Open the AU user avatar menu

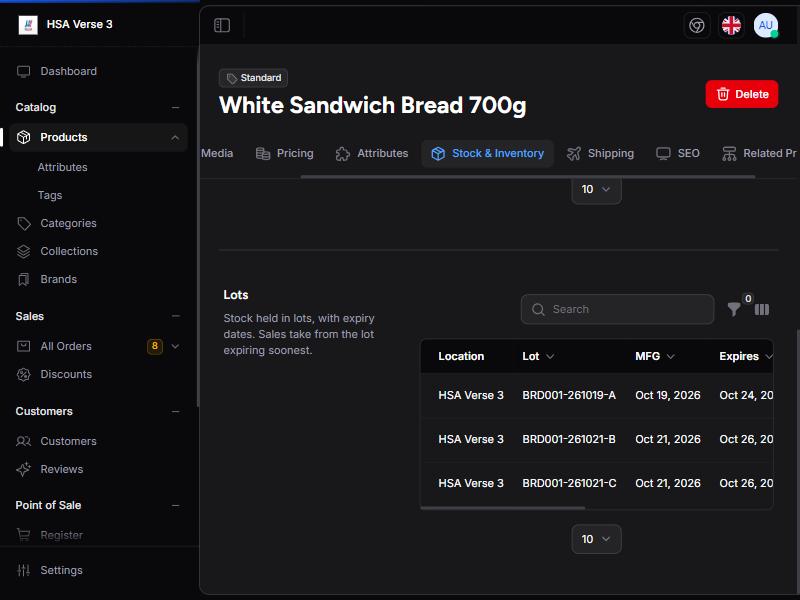point(766,25)
